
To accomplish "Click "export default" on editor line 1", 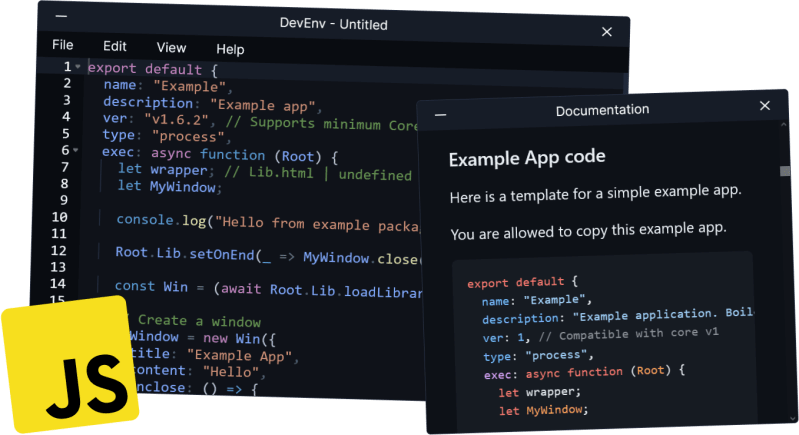I will (145, 68).
